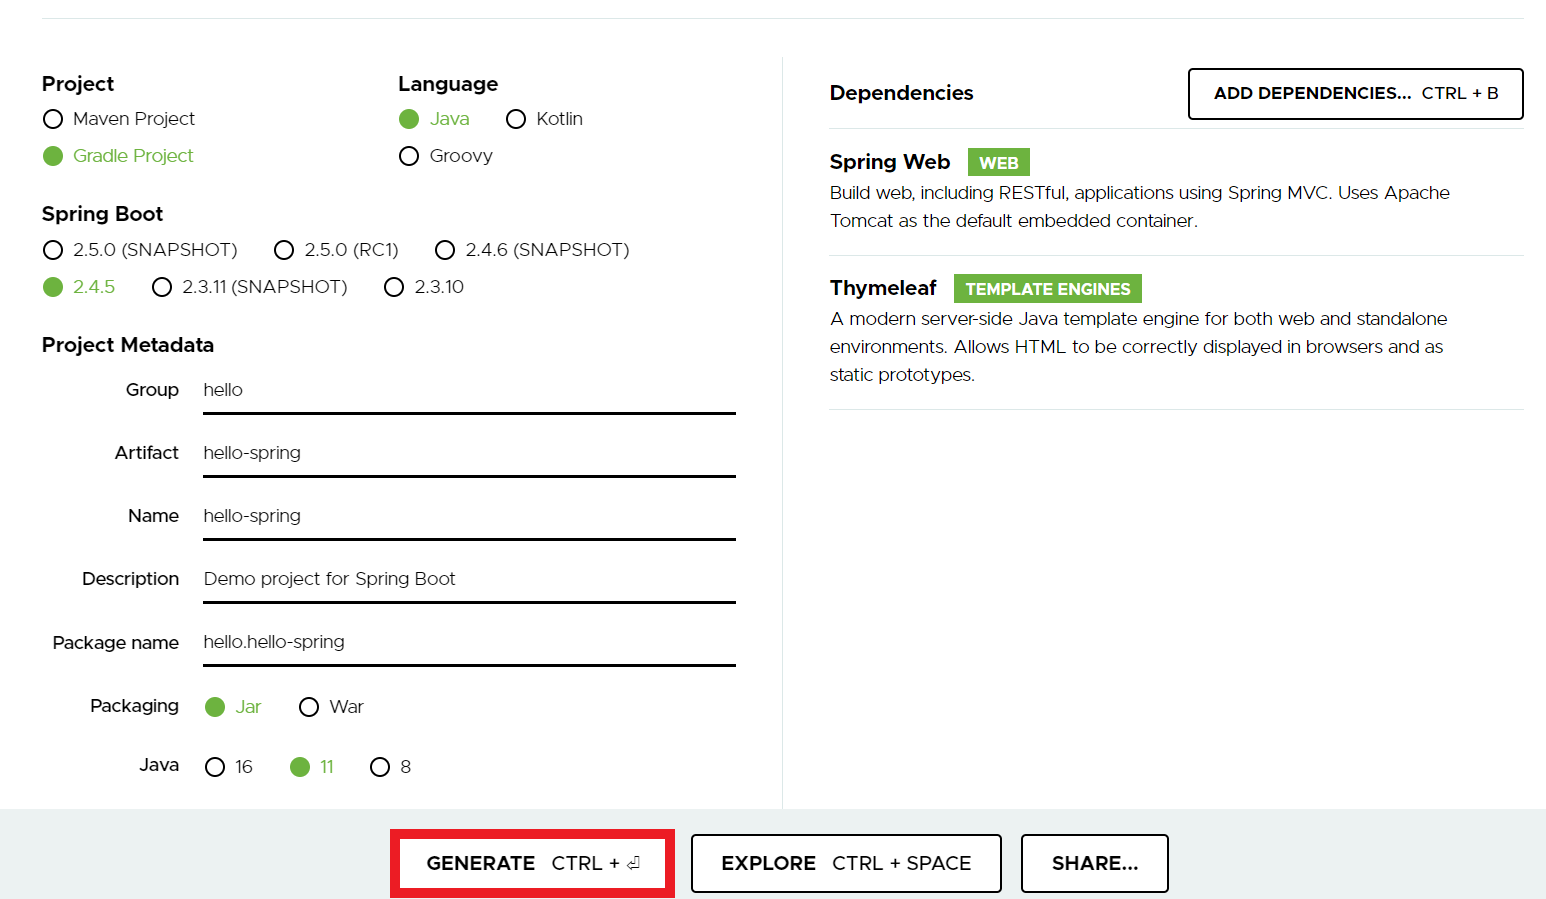Screen dimensions: 1546x899
Task: Select the Gradle Project radio option
Action: pos(118,156)
